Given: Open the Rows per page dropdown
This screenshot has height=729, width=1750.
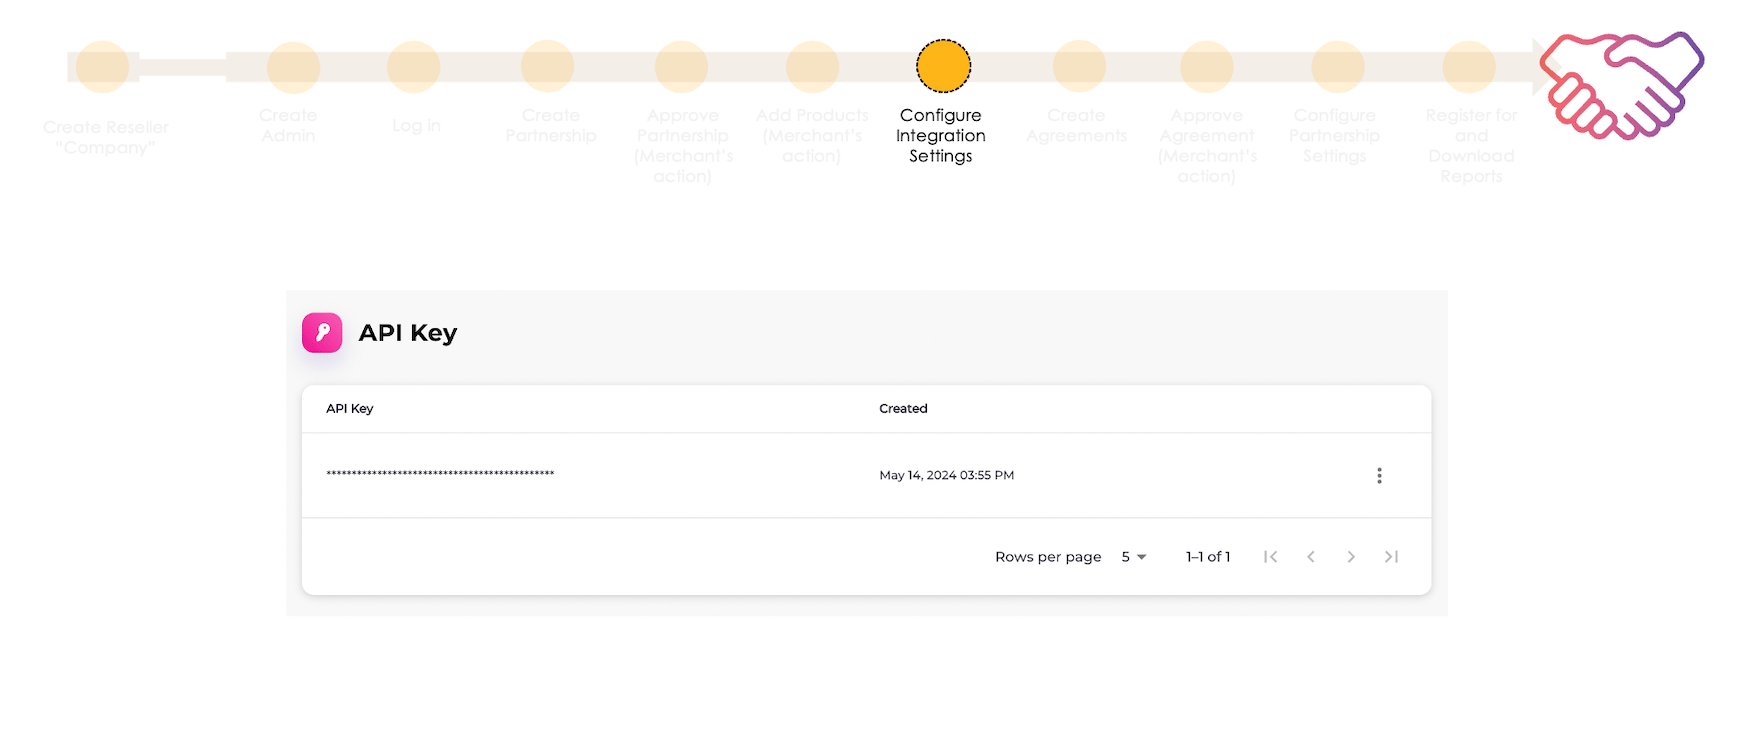Looking at the screenshot, I should point(1134,557).
